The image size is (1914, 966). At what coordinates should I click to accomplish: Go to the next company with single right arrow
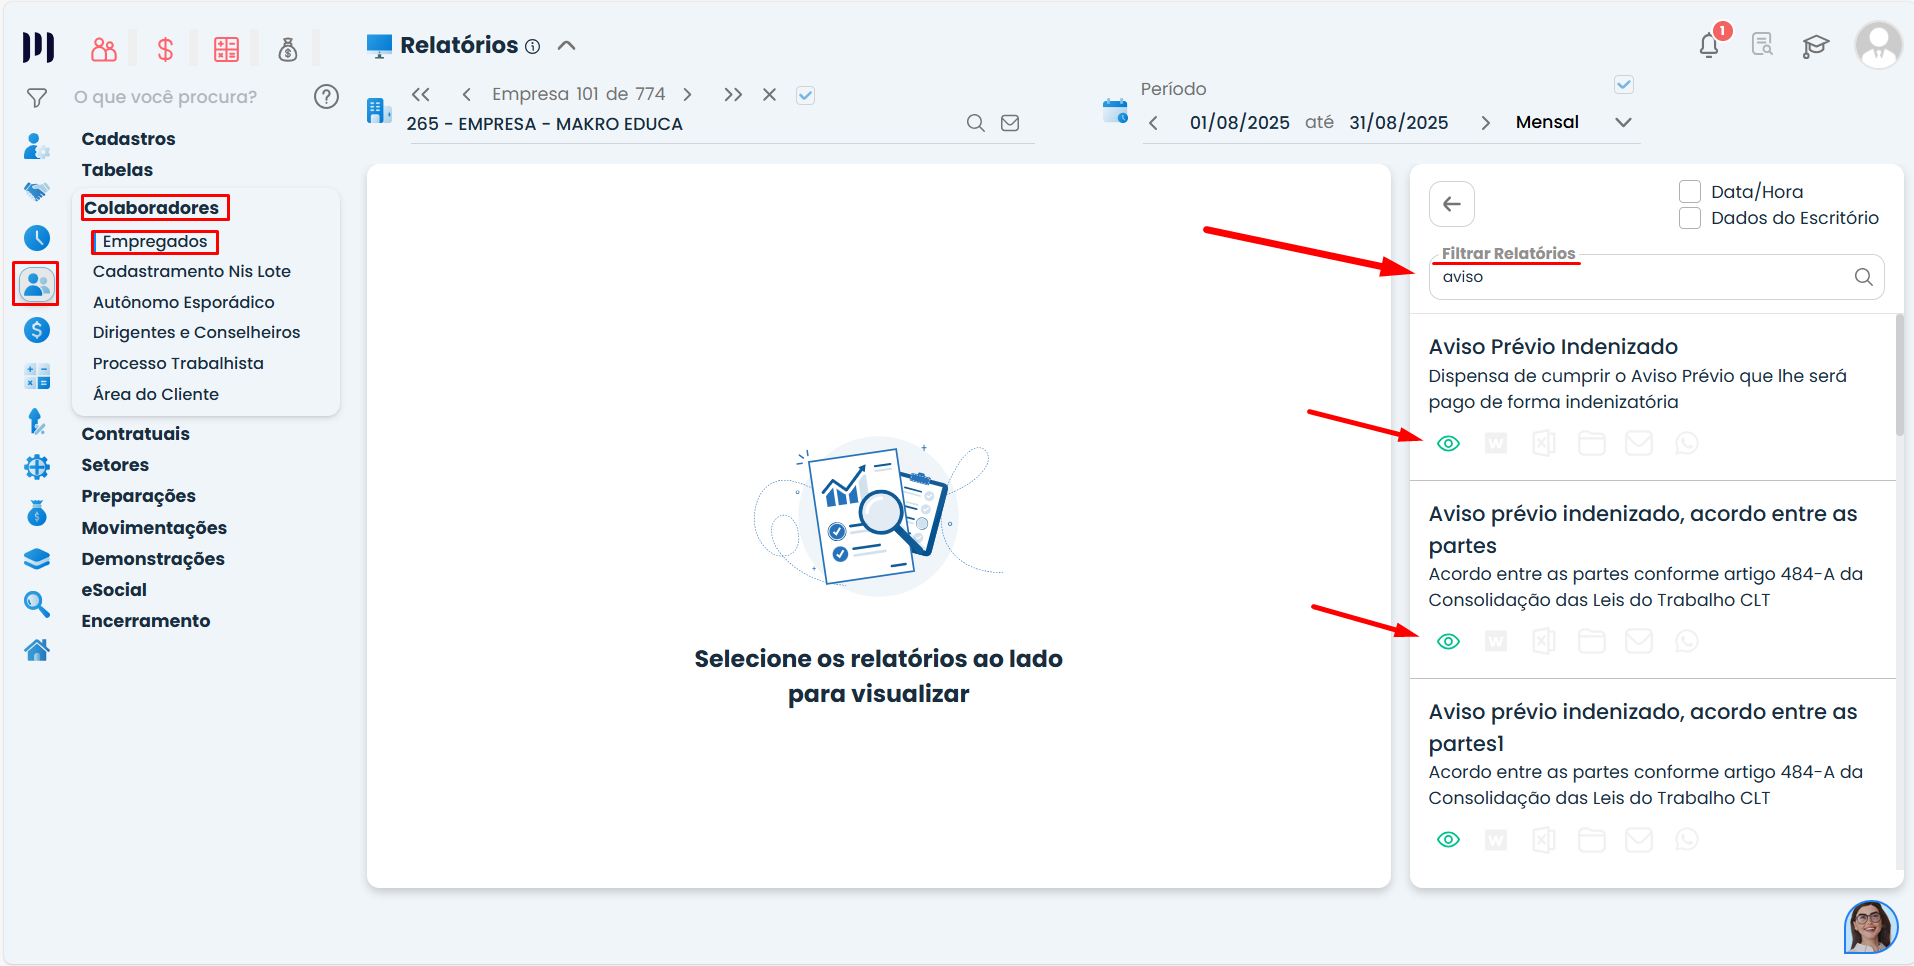point(687,94)
